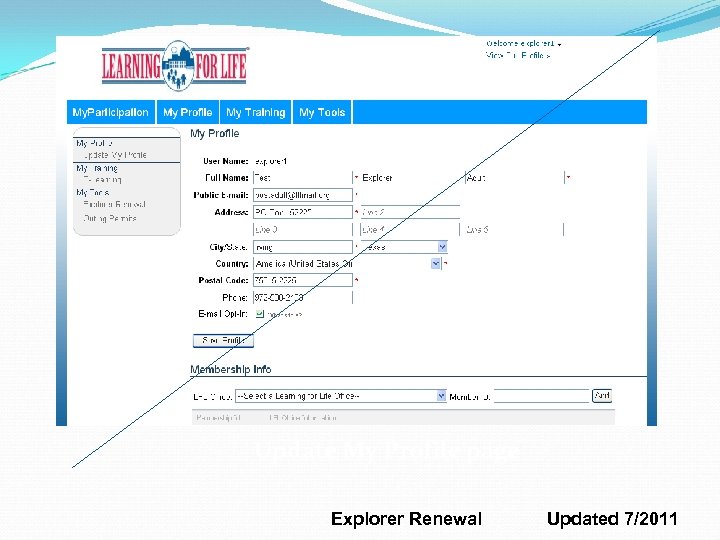Select My Profile in the sidebar
This screenshot has height=540, width=720.
point(95,143)
